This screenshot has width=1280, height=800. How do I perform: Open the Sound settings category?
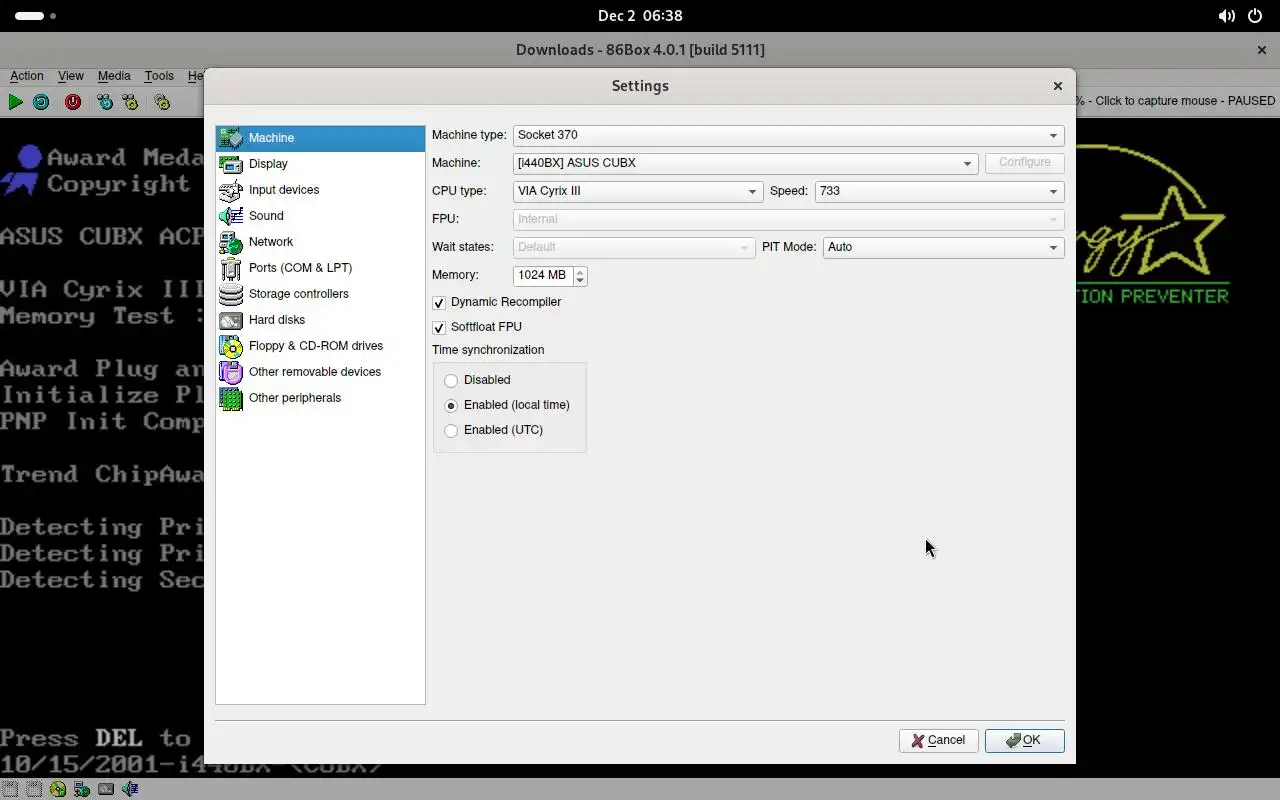(x=320, y=216)
